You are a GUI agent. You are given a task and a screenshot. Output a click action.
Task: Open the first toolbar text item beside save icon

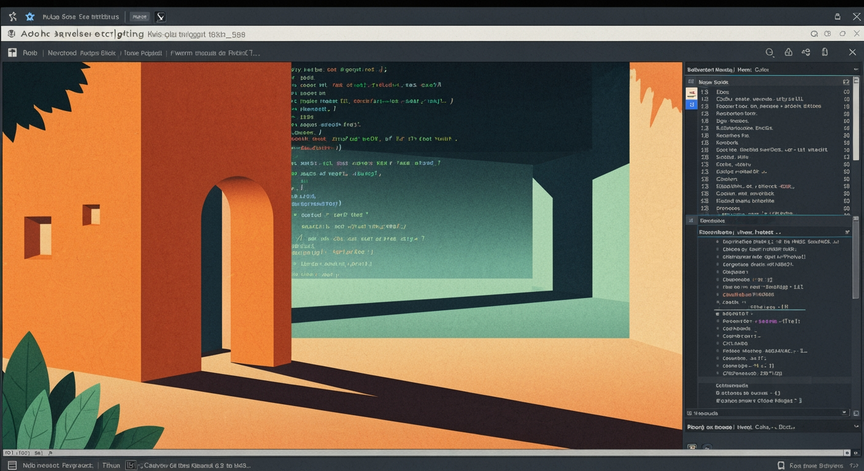30,53
